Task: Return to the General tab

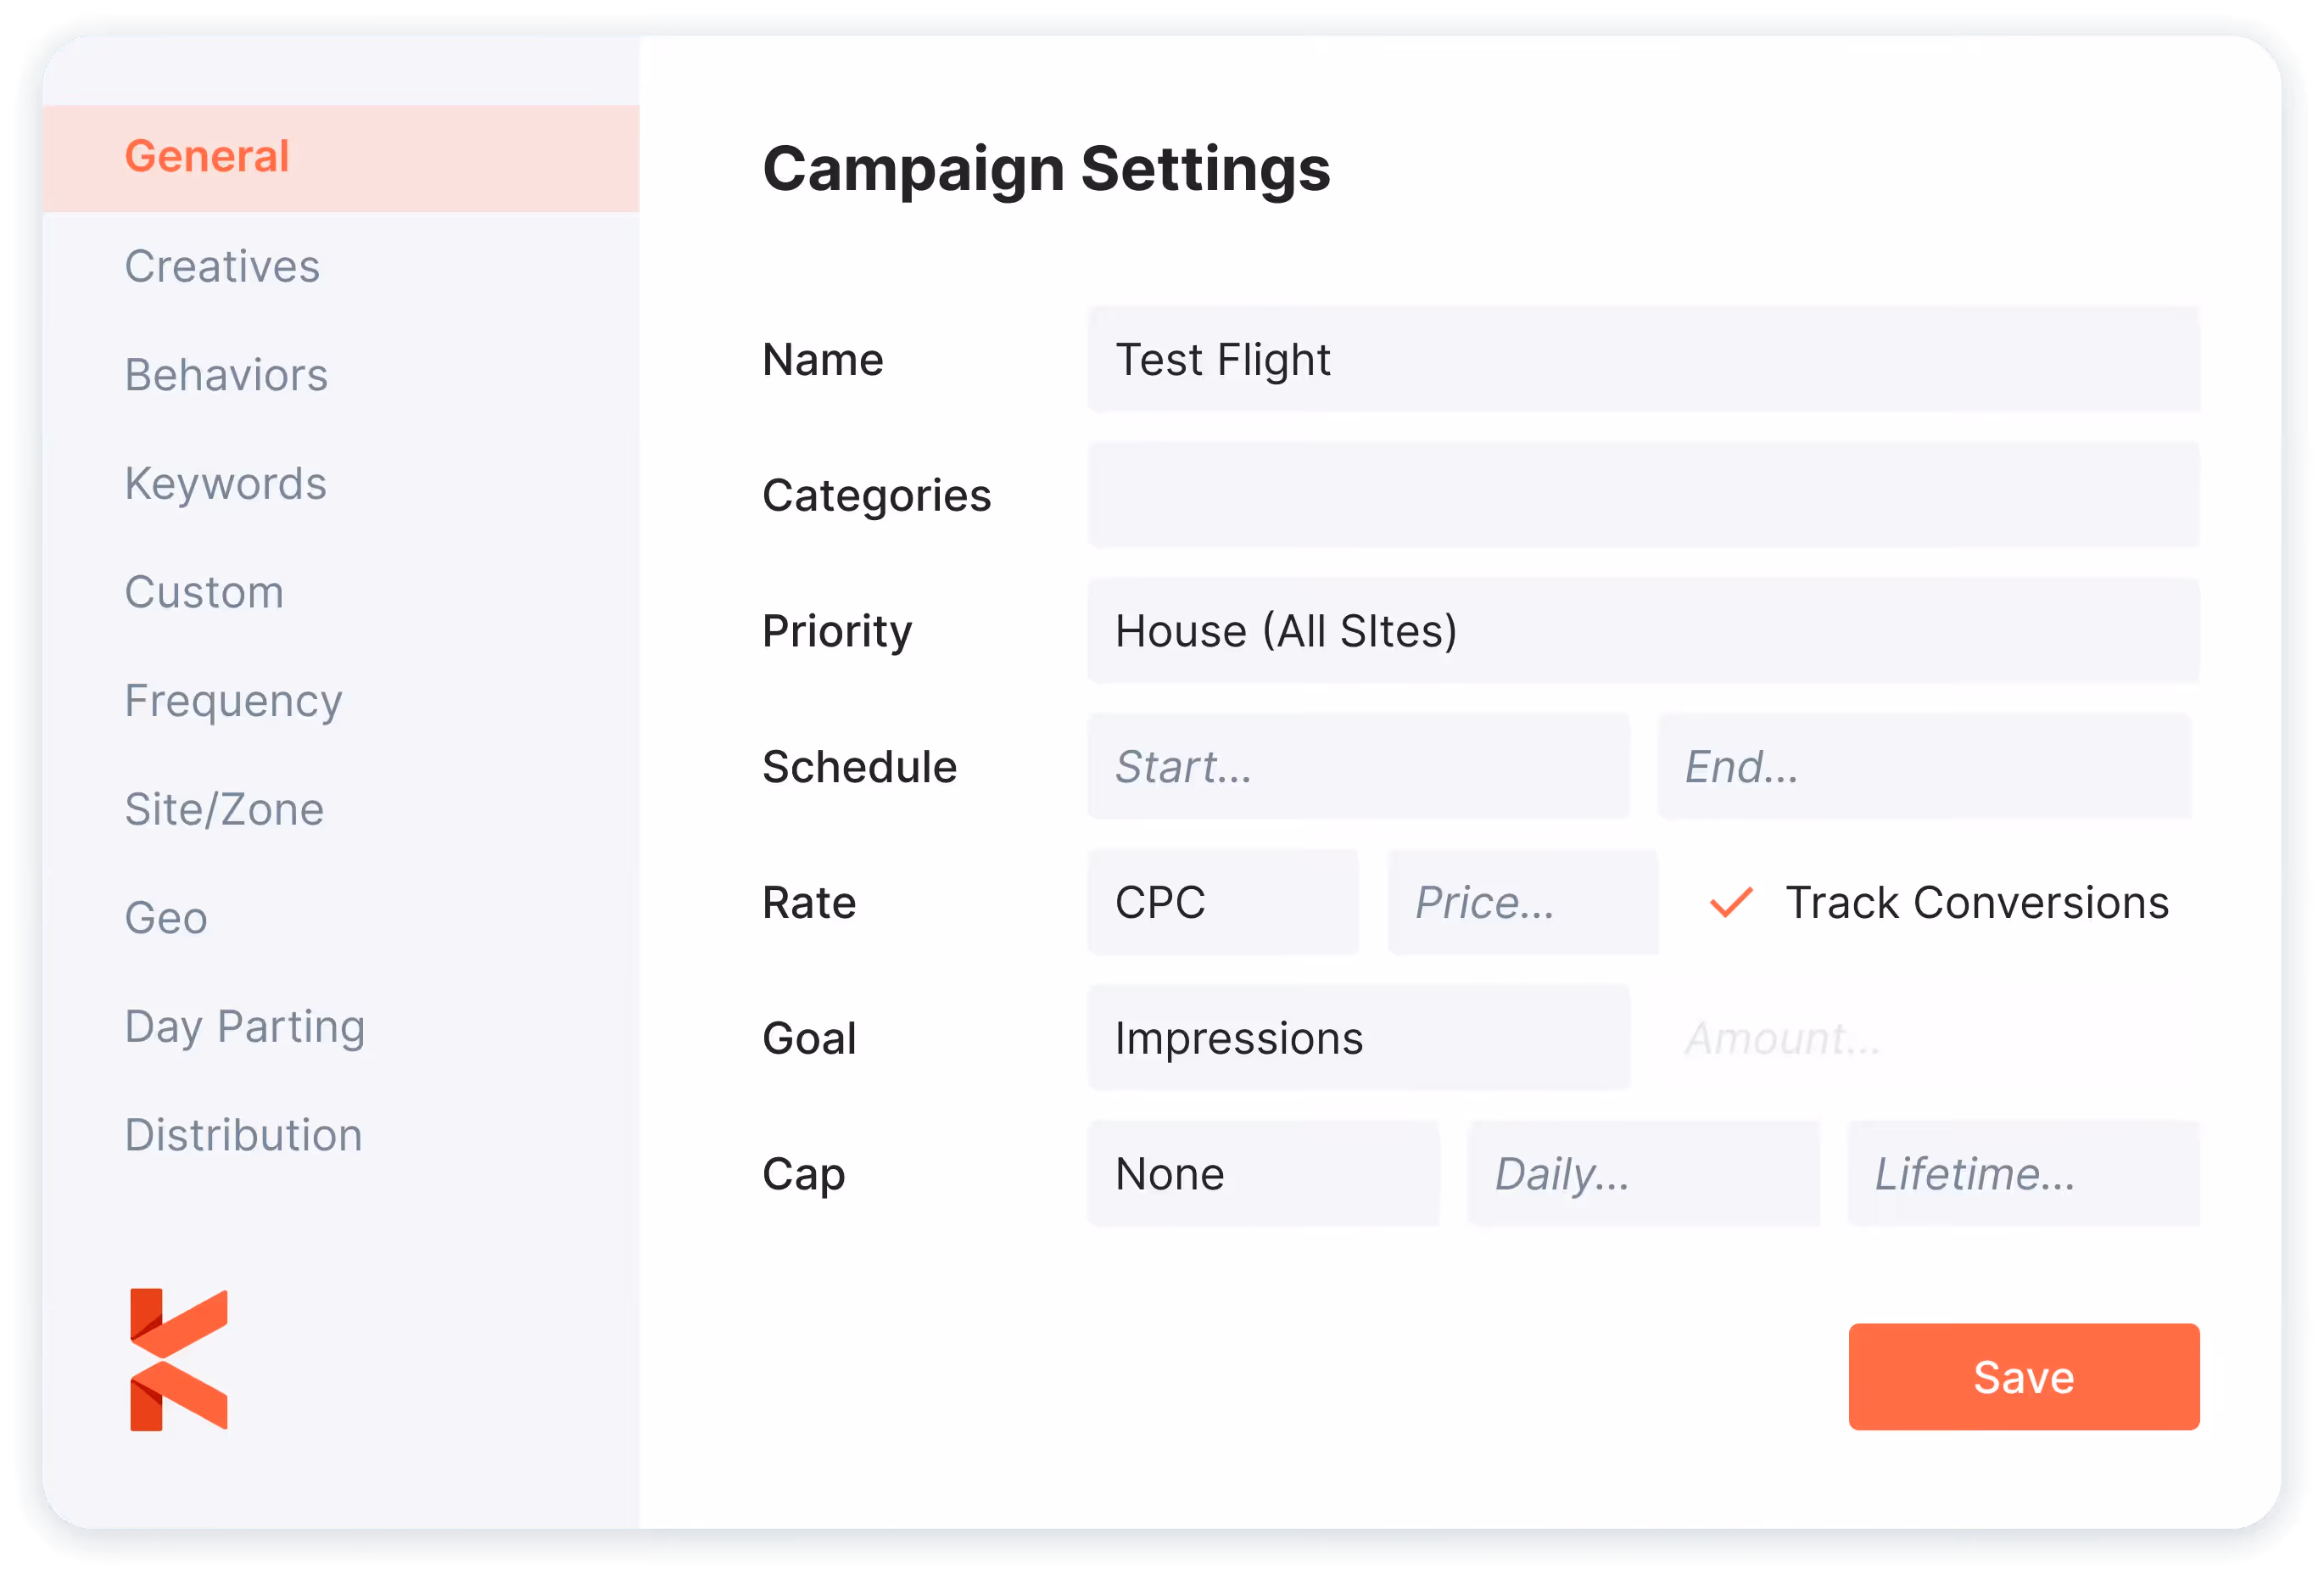Action: point(206,156)
